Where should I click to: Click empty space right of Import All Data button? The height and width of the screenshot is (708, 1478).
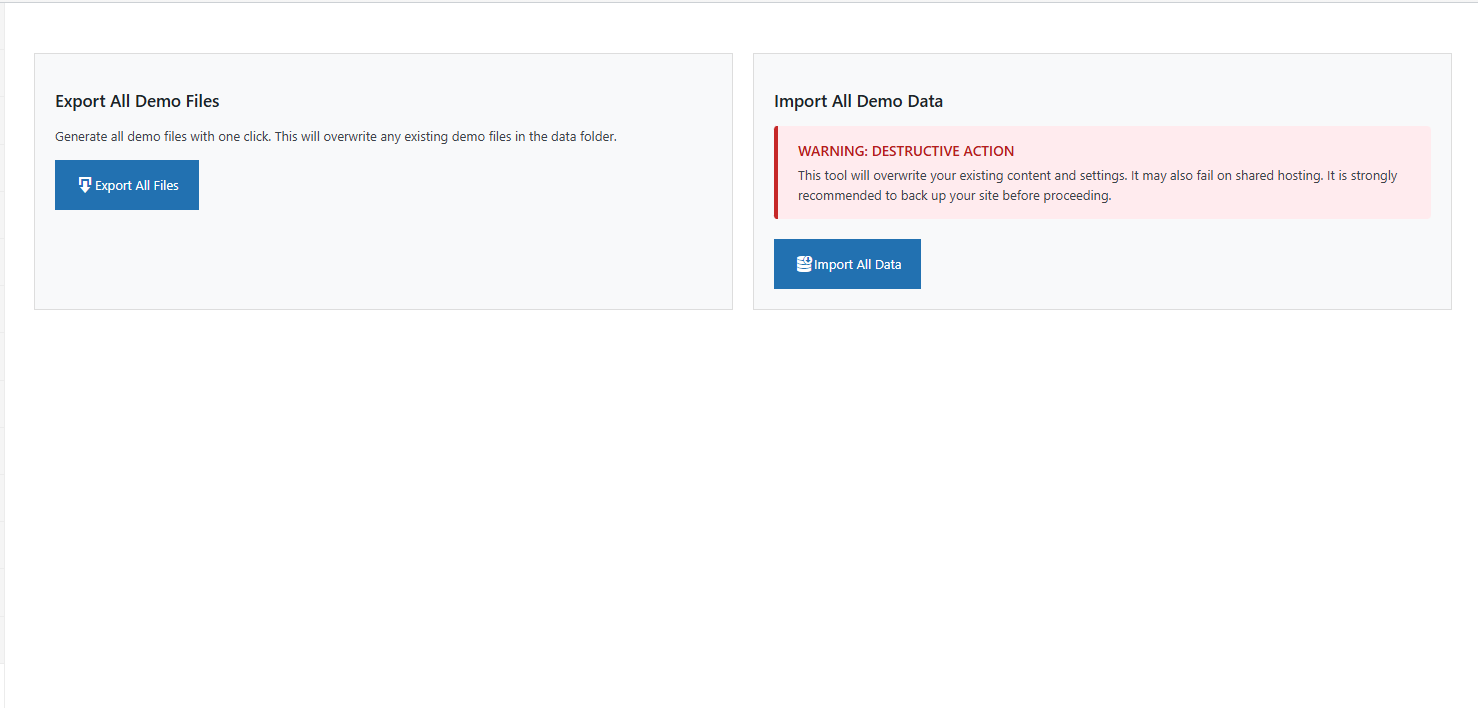1150,264
